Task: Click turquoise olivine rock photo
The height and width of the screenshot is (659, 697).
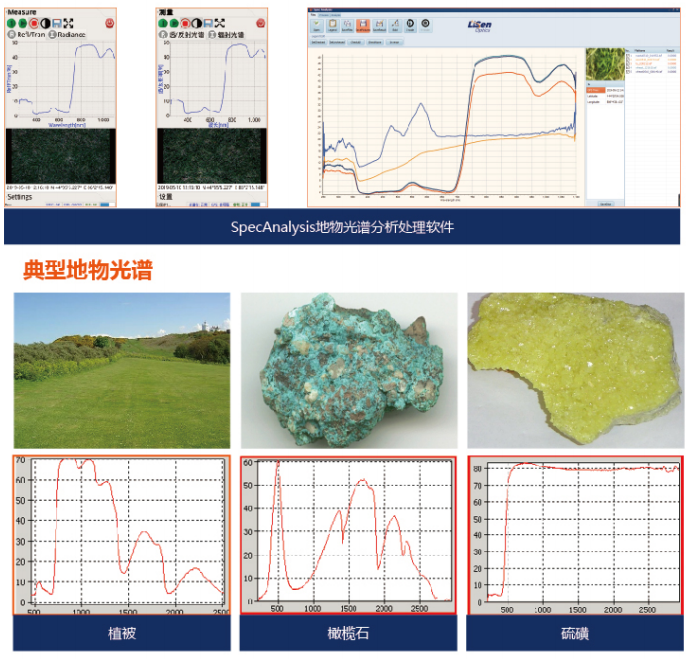Action: click(349, 370)
